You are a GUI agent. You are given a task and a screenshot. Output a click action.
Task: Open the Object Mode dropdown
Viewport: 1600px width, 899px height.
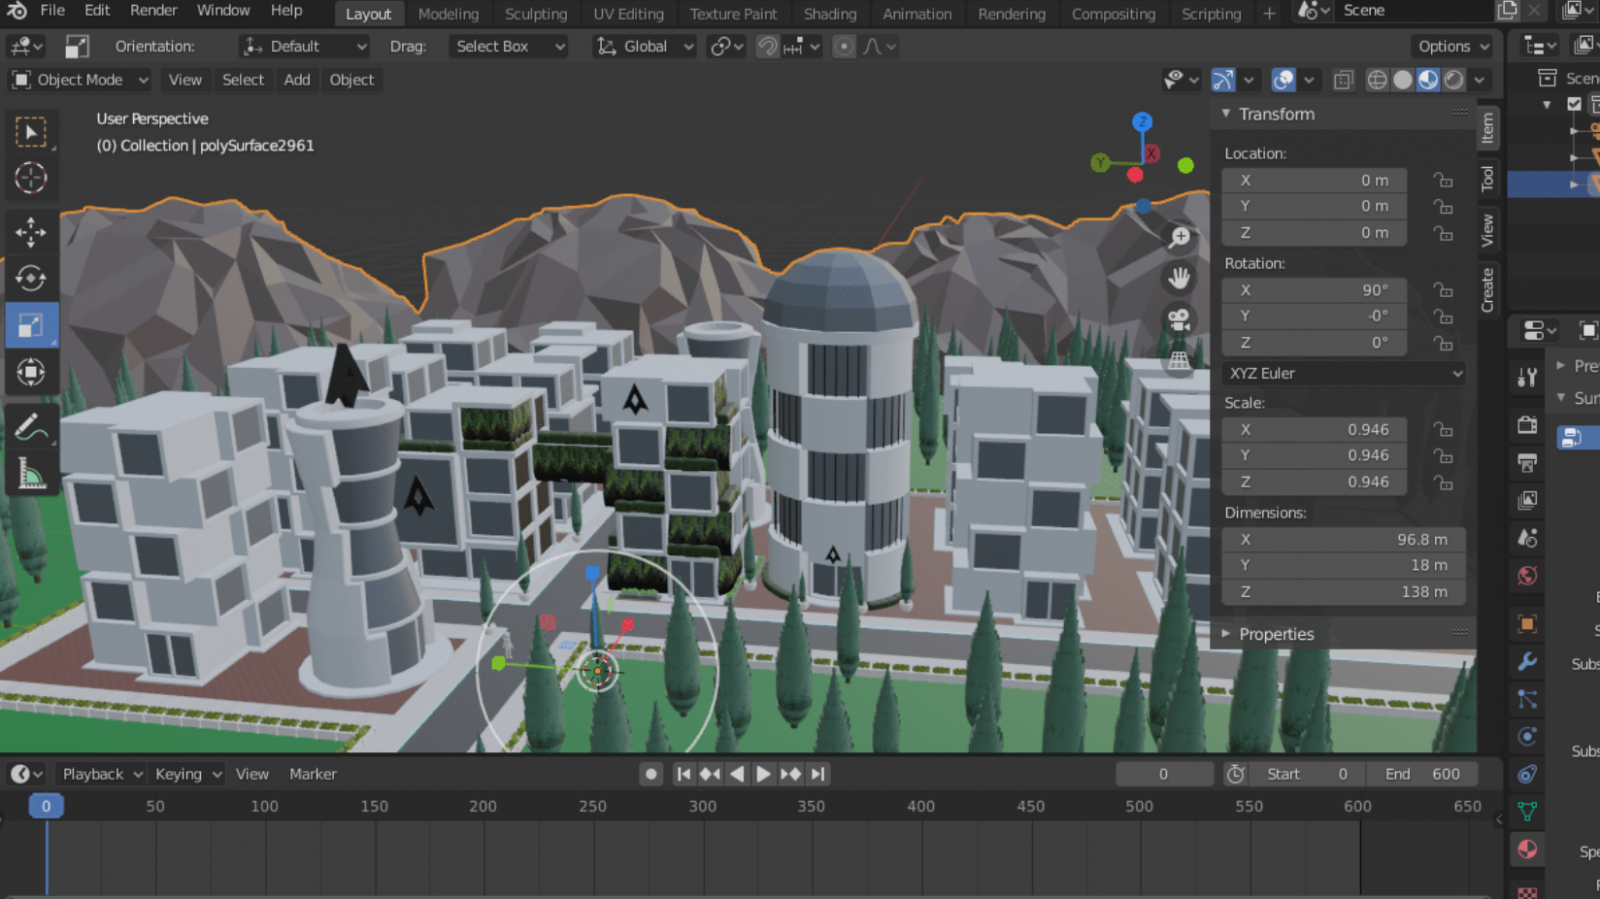point(80,80)
